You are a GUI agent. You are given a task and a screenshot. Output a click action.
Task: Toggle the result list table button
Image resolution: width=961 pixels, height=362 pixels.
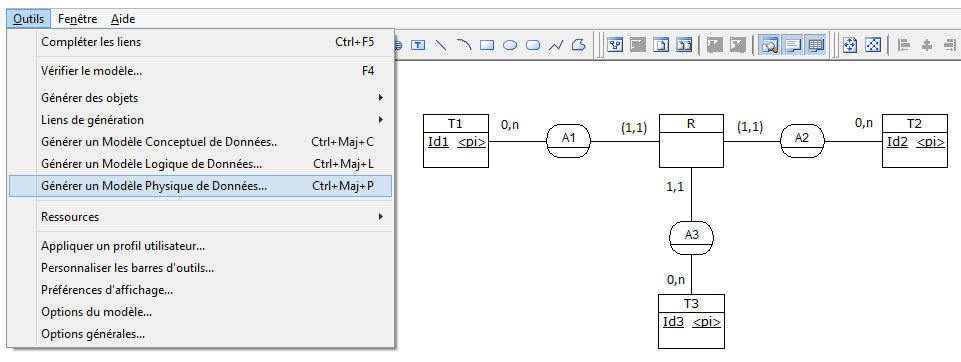tap(815, 45)
